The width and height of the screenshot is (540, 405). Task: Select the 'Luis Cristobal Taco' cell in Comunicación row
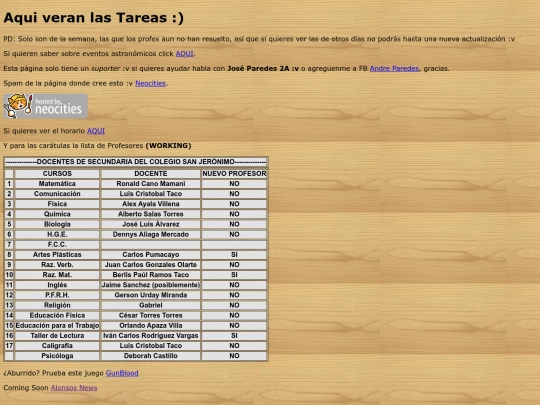[150, 194]
